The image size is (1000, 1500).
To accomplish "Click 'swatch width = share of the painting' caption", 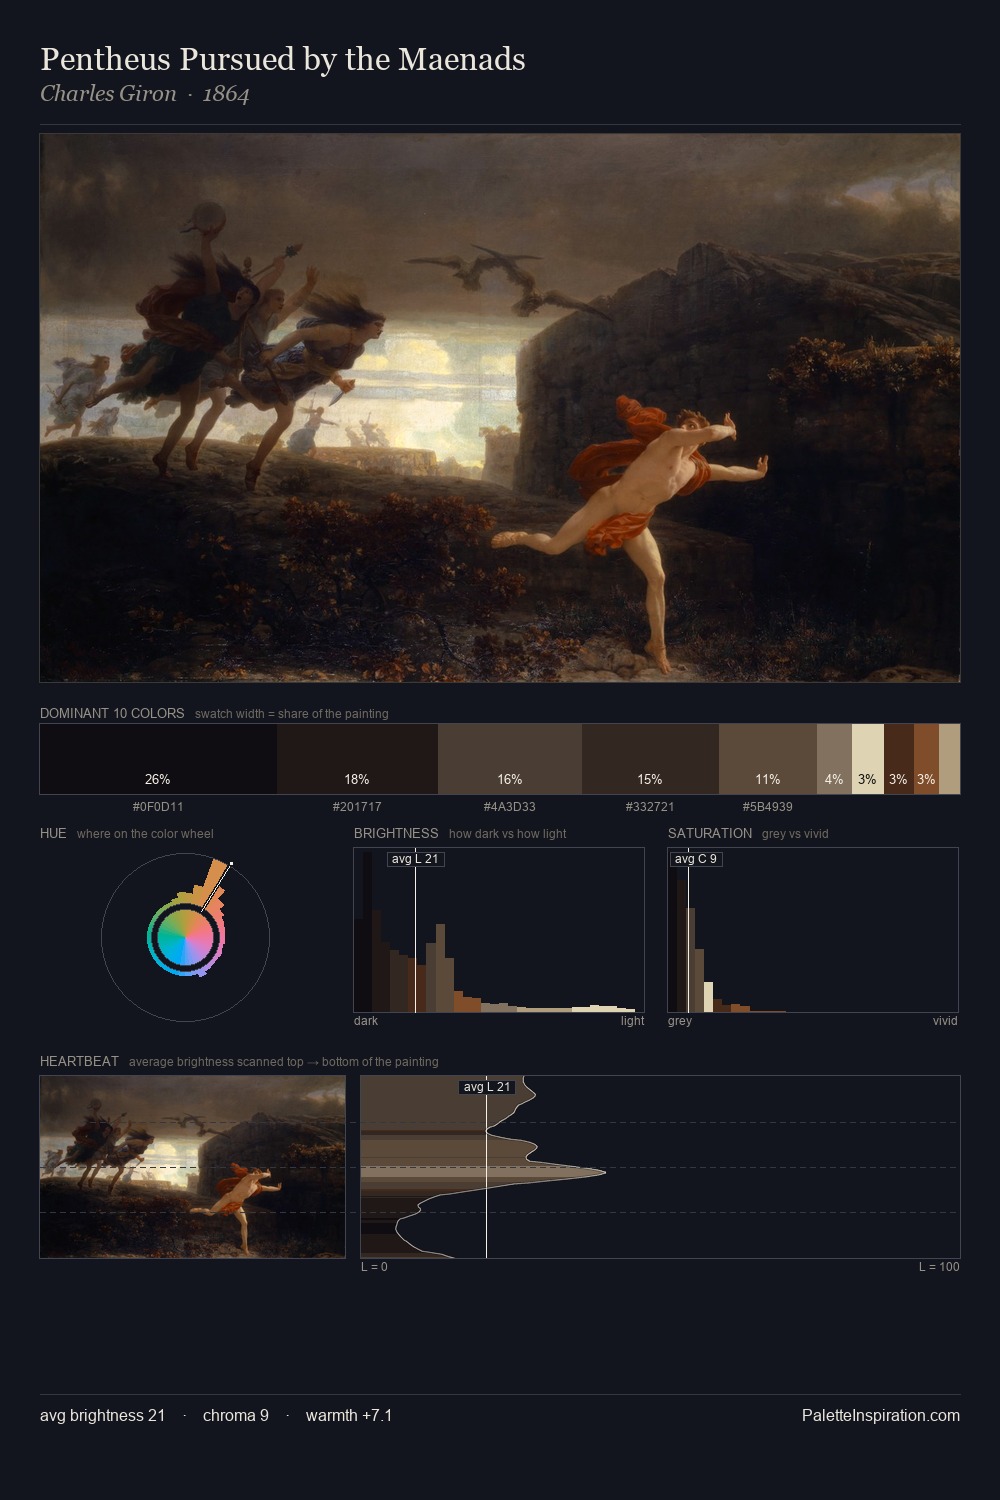I will (292, 714).
